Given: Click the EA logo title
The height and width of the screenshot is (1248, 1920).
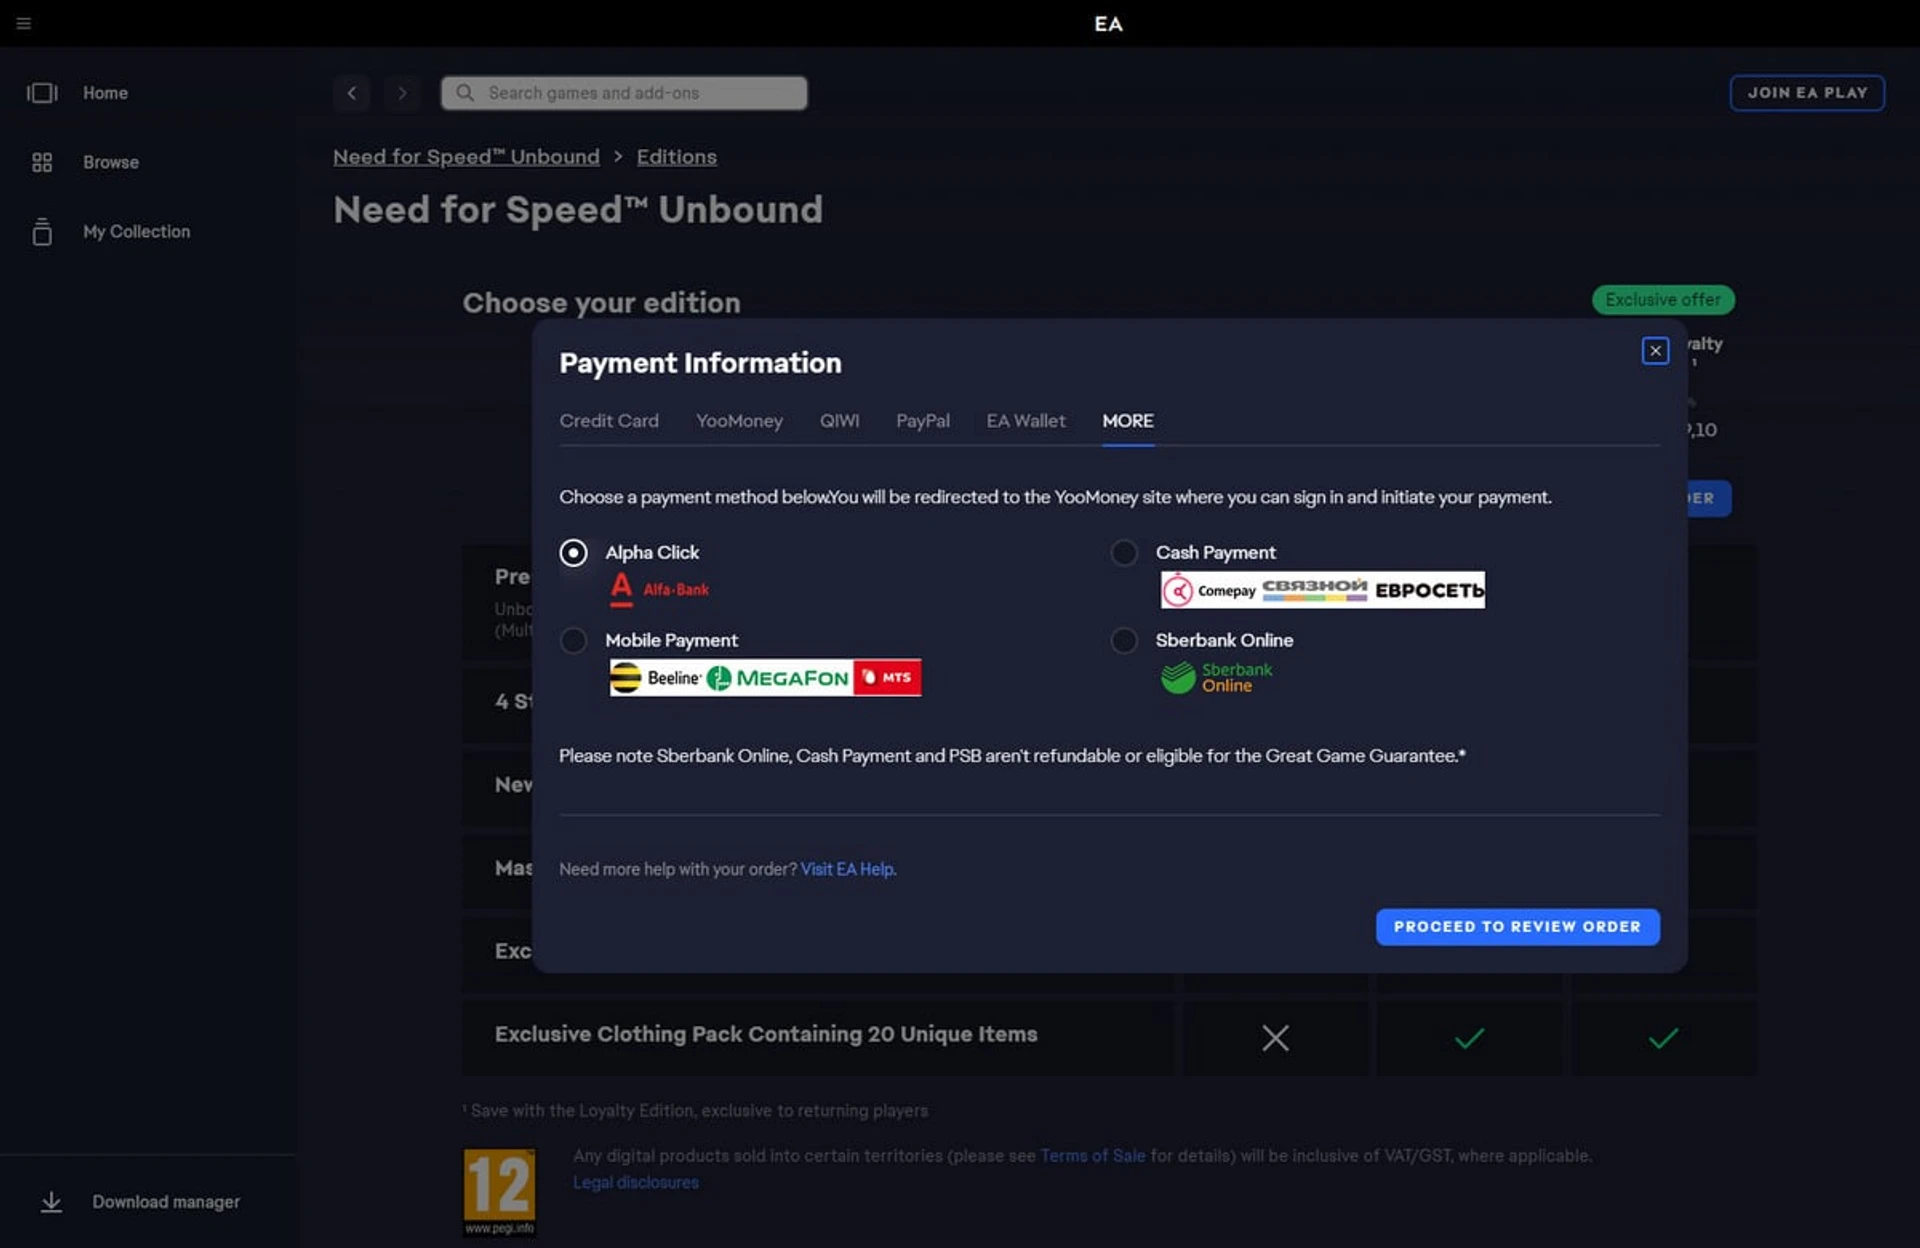Looking at the screenshot, I should click(x=1108, y=24).
